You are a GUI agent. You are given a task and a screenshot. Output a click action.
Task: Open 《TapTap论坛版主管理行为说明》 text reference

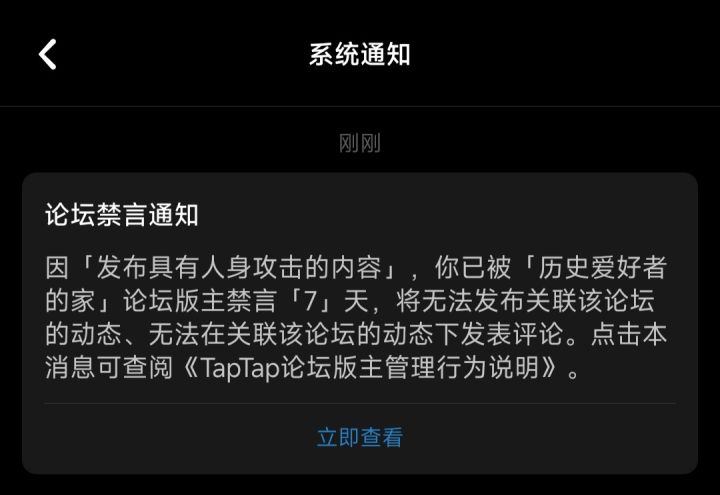(x=370, y=368)
